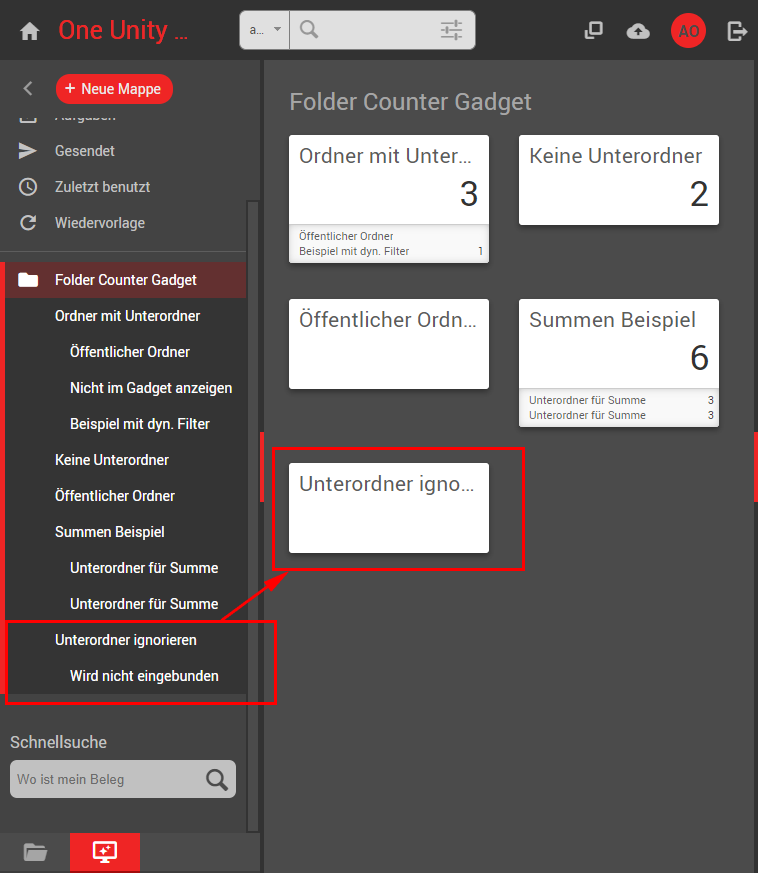Click the Schnellsuche label

coord(58,742)
